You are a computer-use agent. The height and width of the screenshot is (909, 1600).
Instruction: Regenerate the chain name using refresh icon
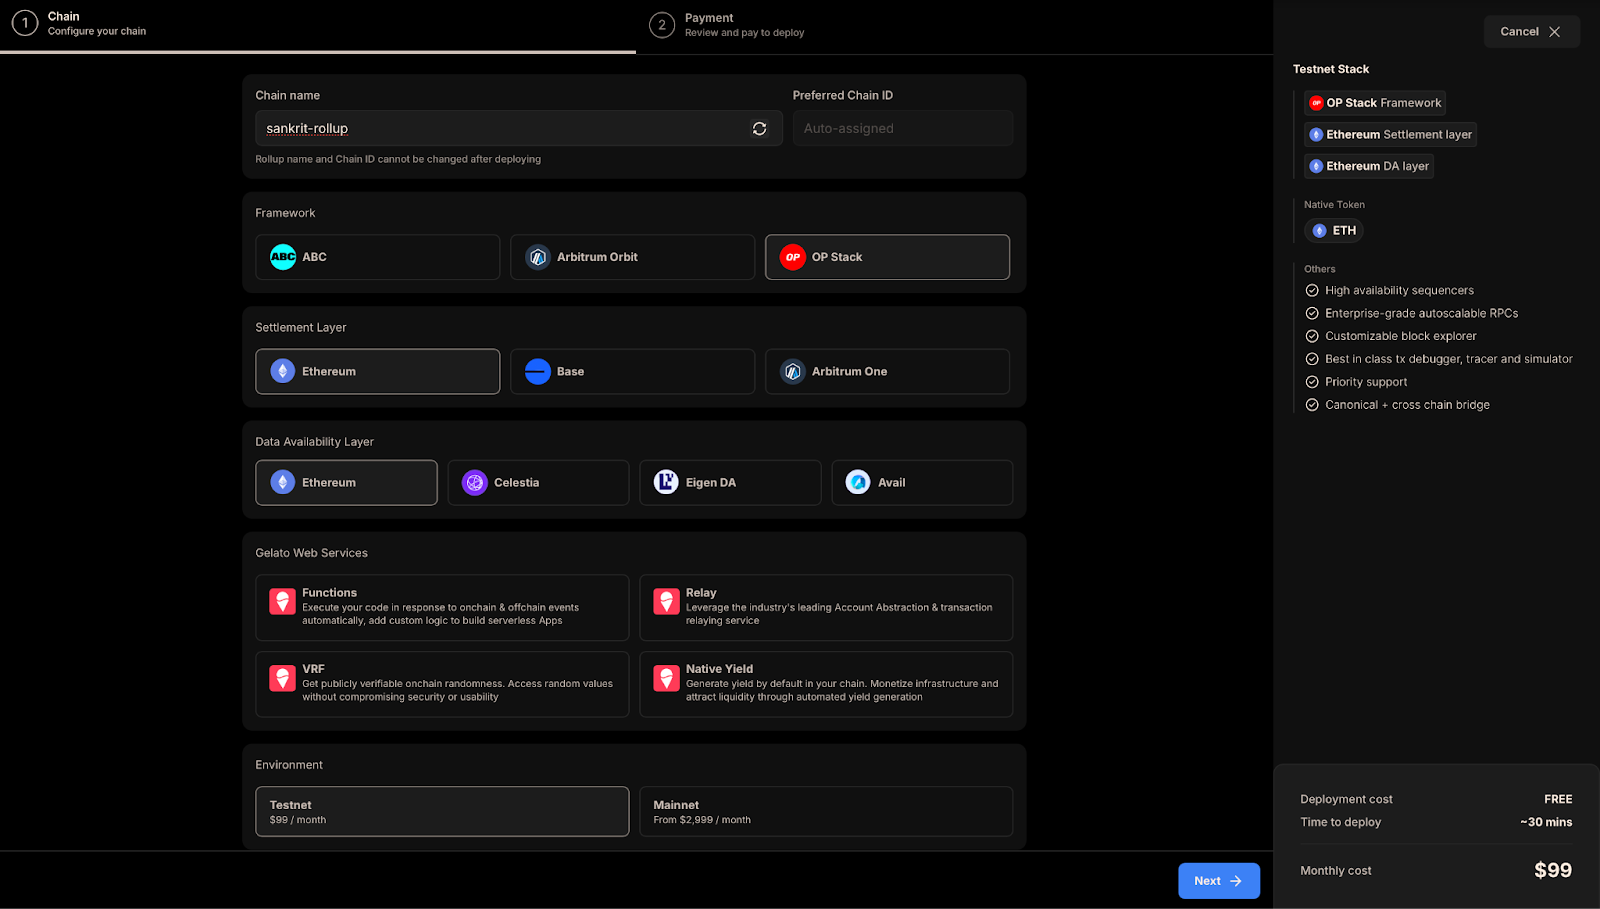point(760,128)
